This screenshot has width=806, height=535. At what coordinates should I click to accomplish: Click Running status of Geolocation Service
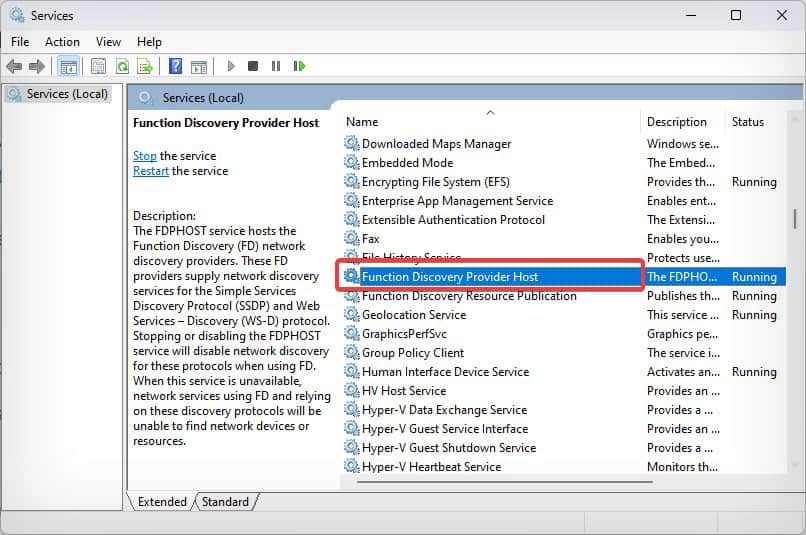(x=754, y=315)
